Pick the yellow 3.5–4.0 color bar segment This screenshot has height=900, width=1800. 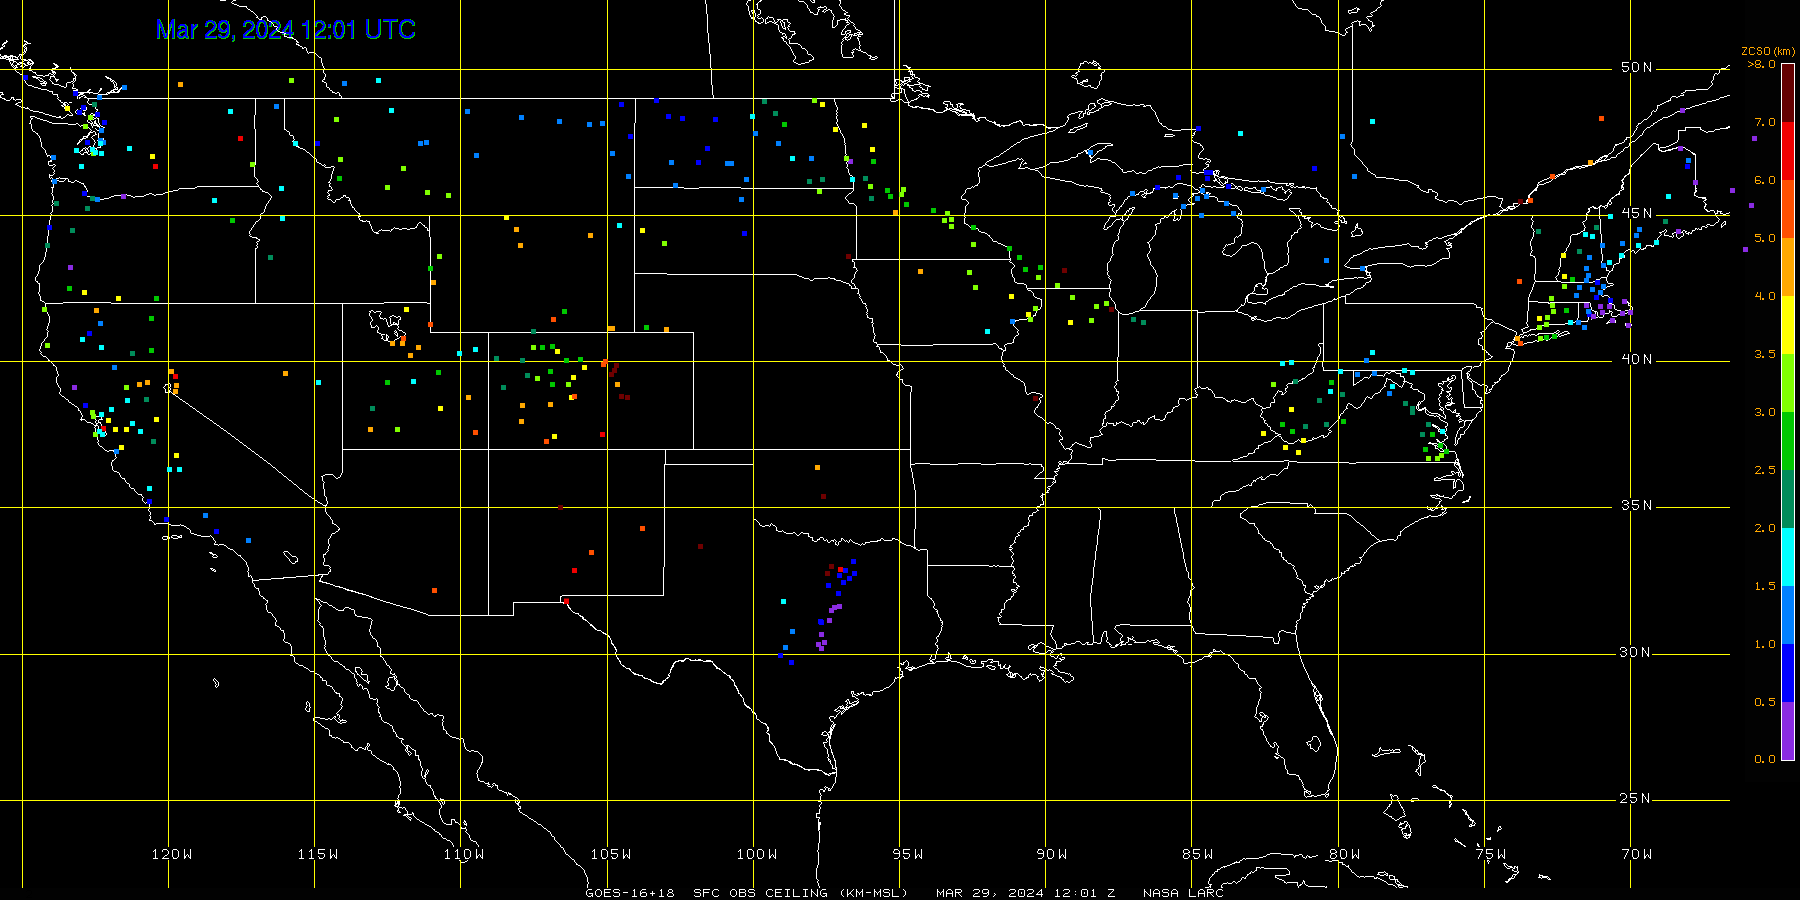click(1788, 325)
